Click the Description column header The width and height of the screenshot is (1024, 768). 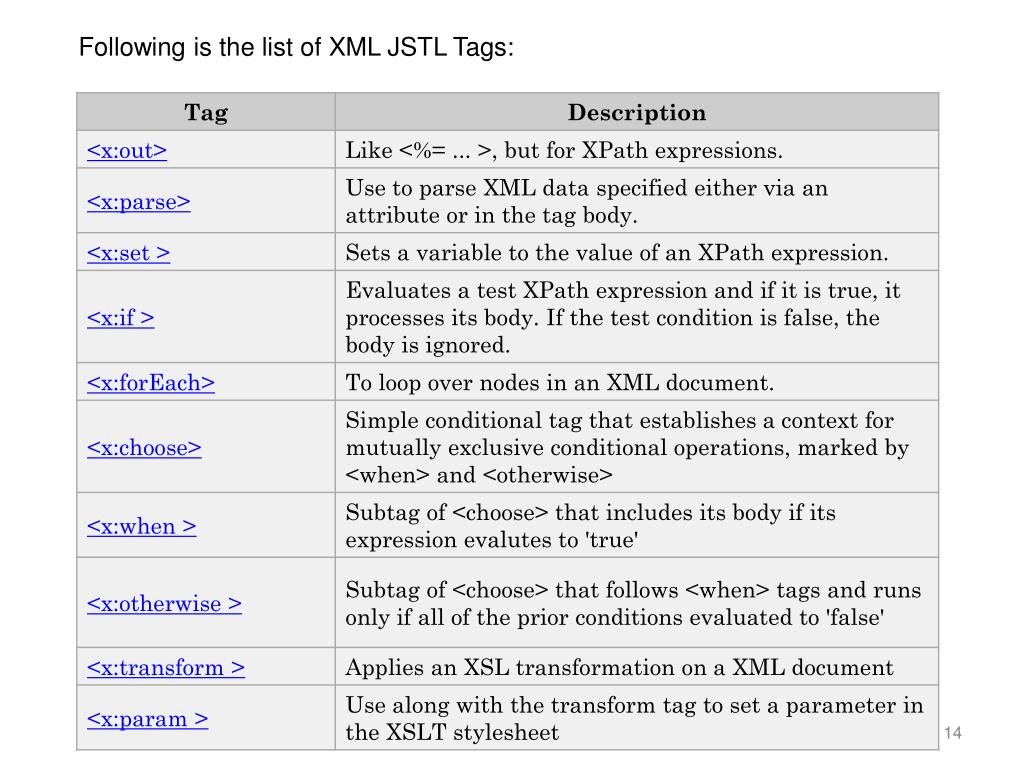[637, 112]
